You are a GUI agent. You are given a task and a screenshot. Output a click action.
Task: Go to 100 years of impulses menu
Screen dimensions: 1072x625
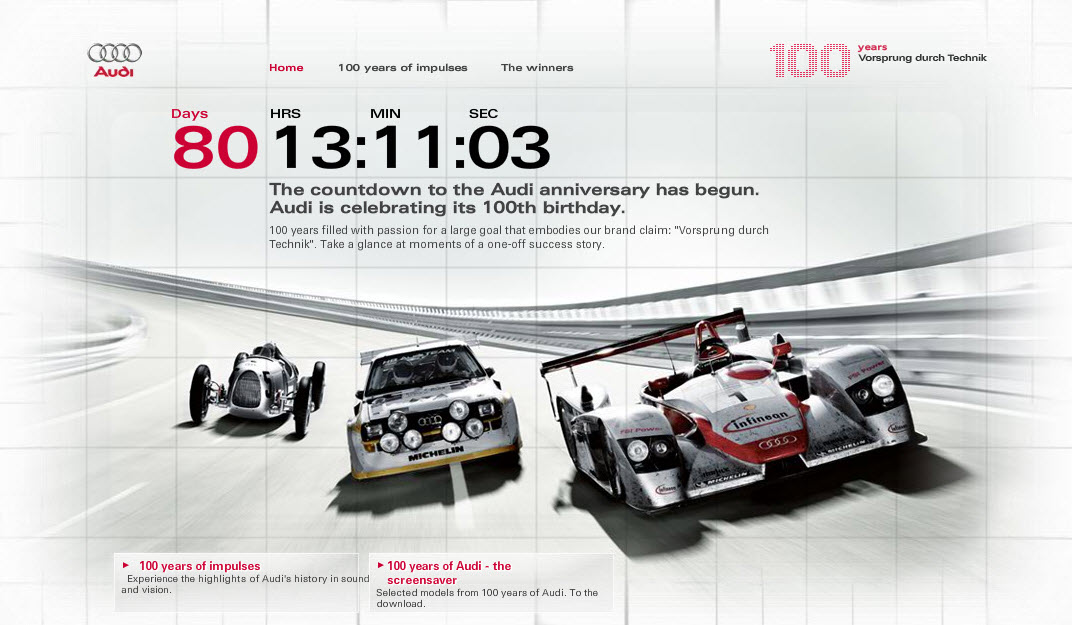(403, 68)
